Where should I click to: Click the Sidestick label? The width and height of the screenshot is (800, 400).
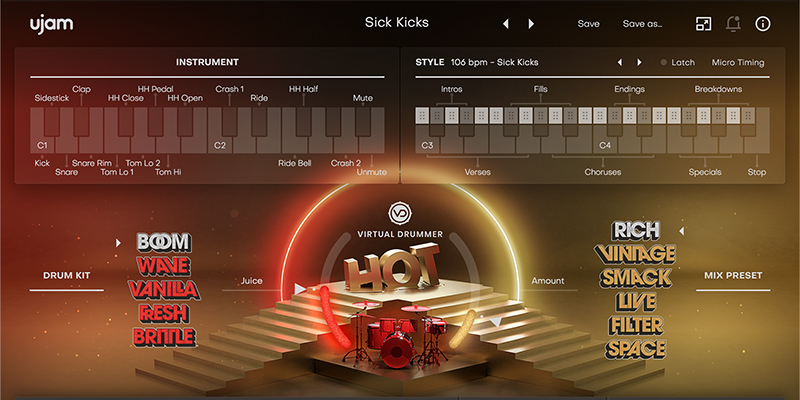coord(52,98)
